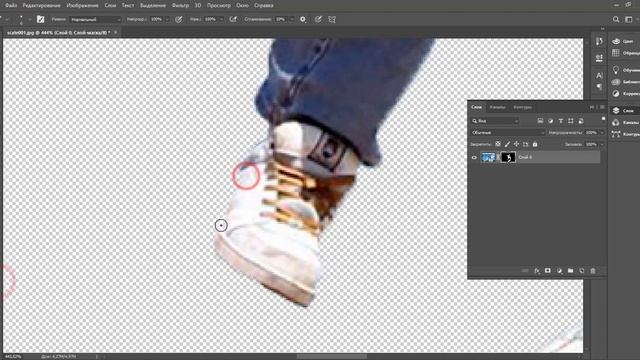Screen dimensions: 640x360
Task: Toggle adjustment layer filter icon
Action: click(551, 121)
